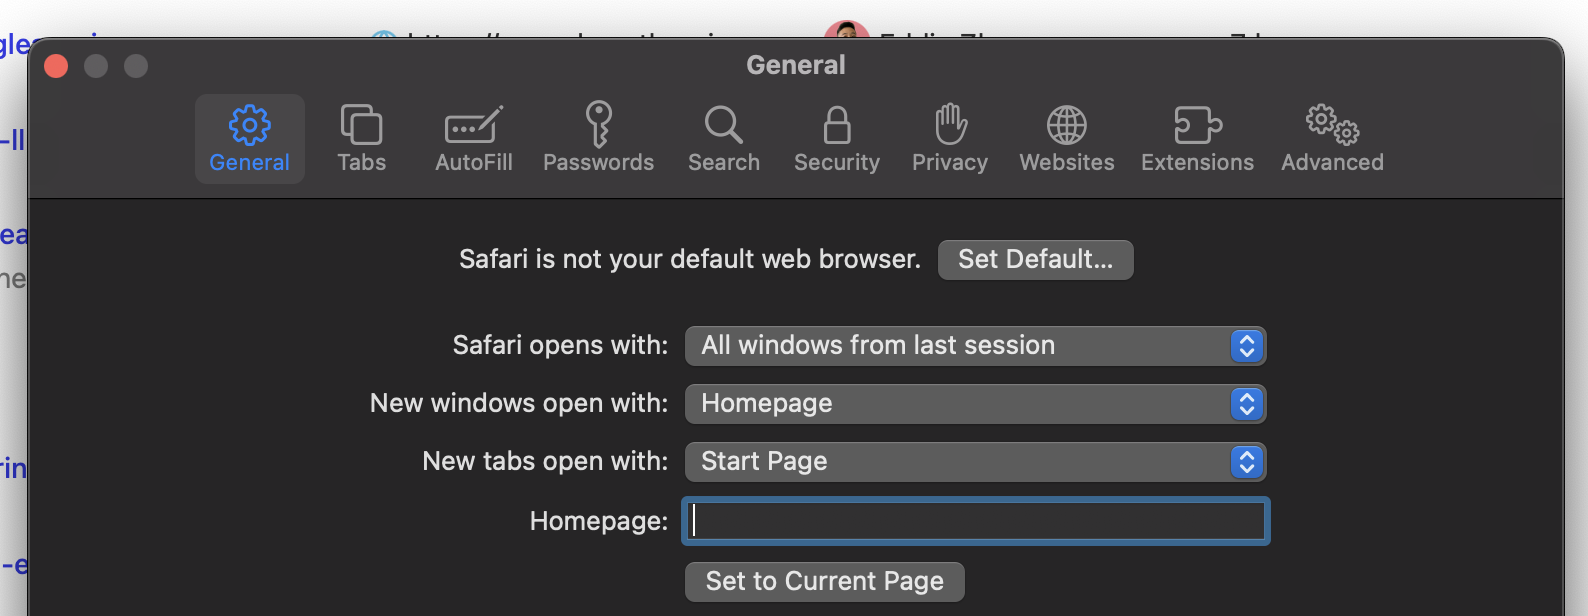Open the Search settings pane
Image resolution: width=1588 pixels, height=616 pixels.
[723, 138]
